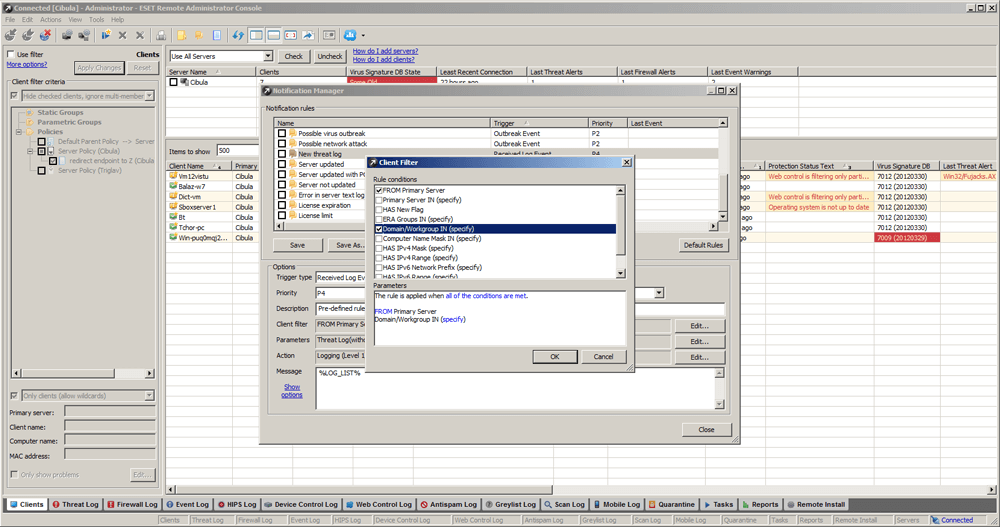Click the toolbar icon with red brackets
The height and width of the screenshot is (527, 1000).
pyautogui.click(x=291, y=35)
